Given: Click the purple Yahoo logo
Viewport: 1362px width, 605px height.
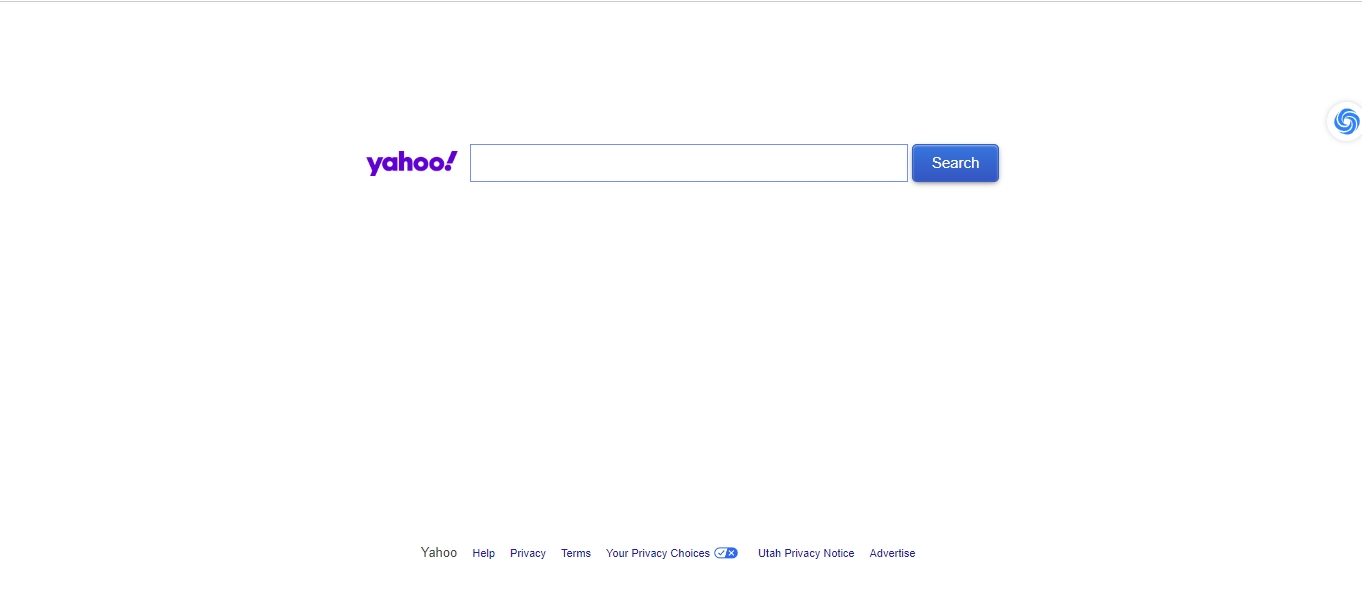Looking at the screenshot, I should click(411, 163).
